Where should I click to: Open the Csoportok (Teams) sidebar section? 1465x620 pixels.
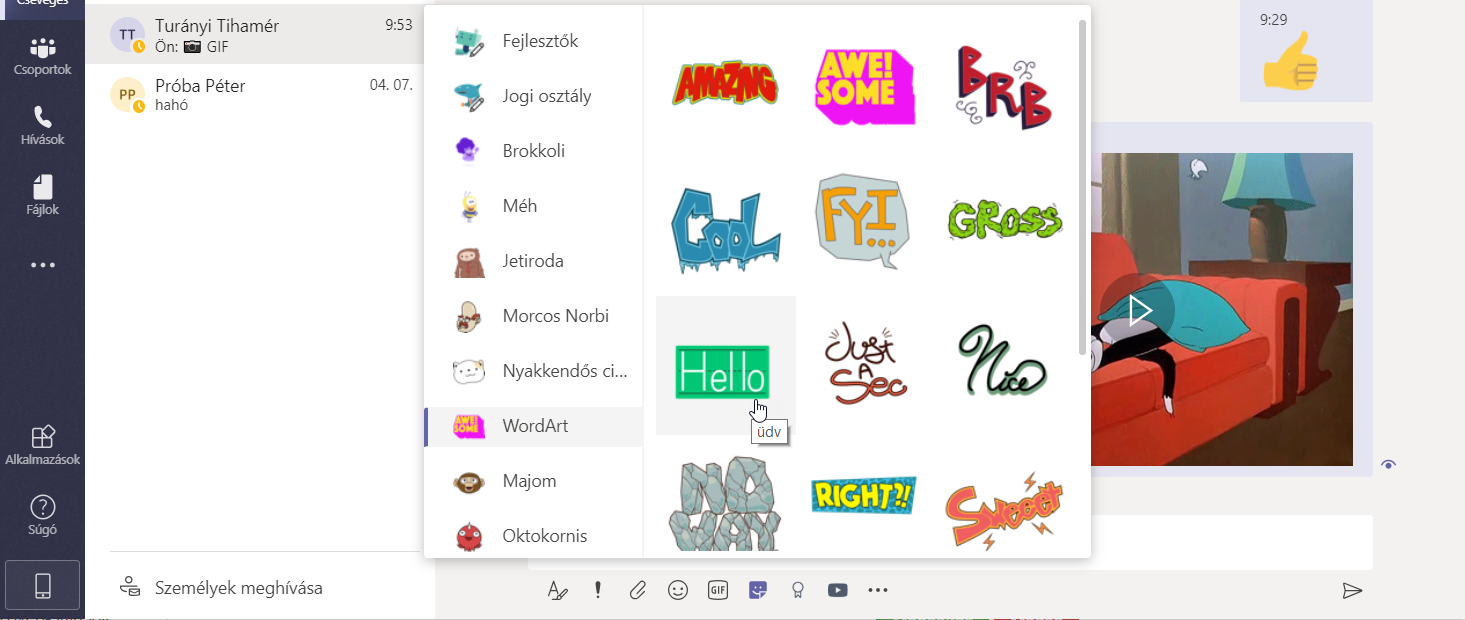coord(42,57)
